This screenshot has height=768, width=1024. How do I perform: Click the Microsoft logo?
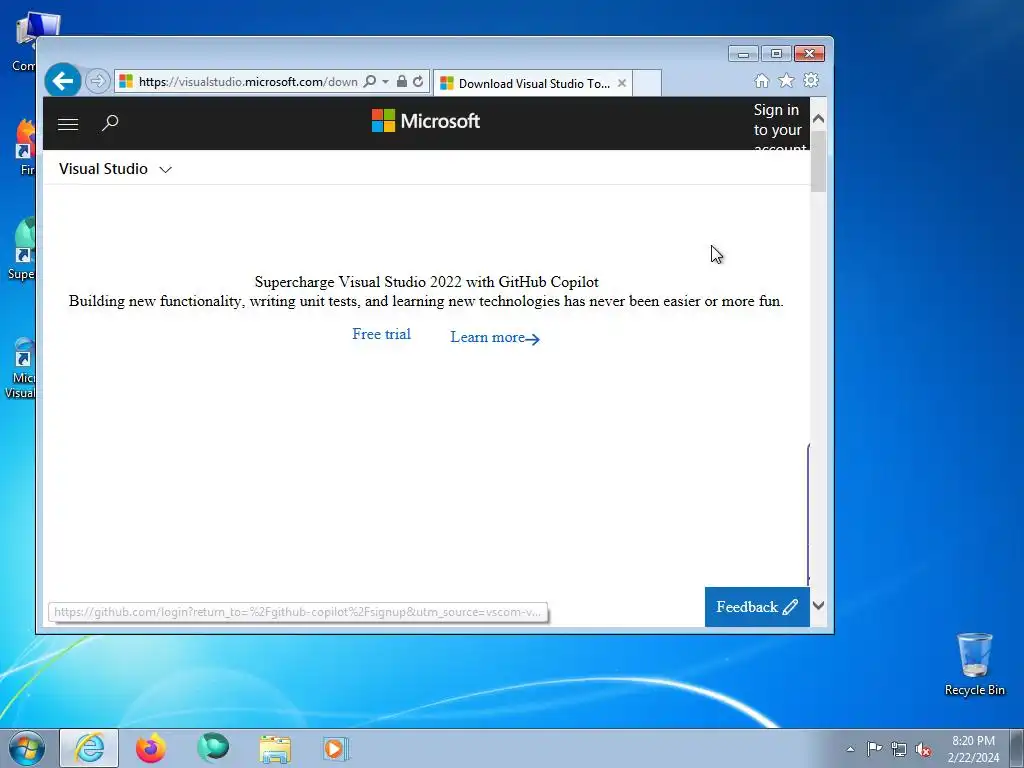tap(426, 121)
